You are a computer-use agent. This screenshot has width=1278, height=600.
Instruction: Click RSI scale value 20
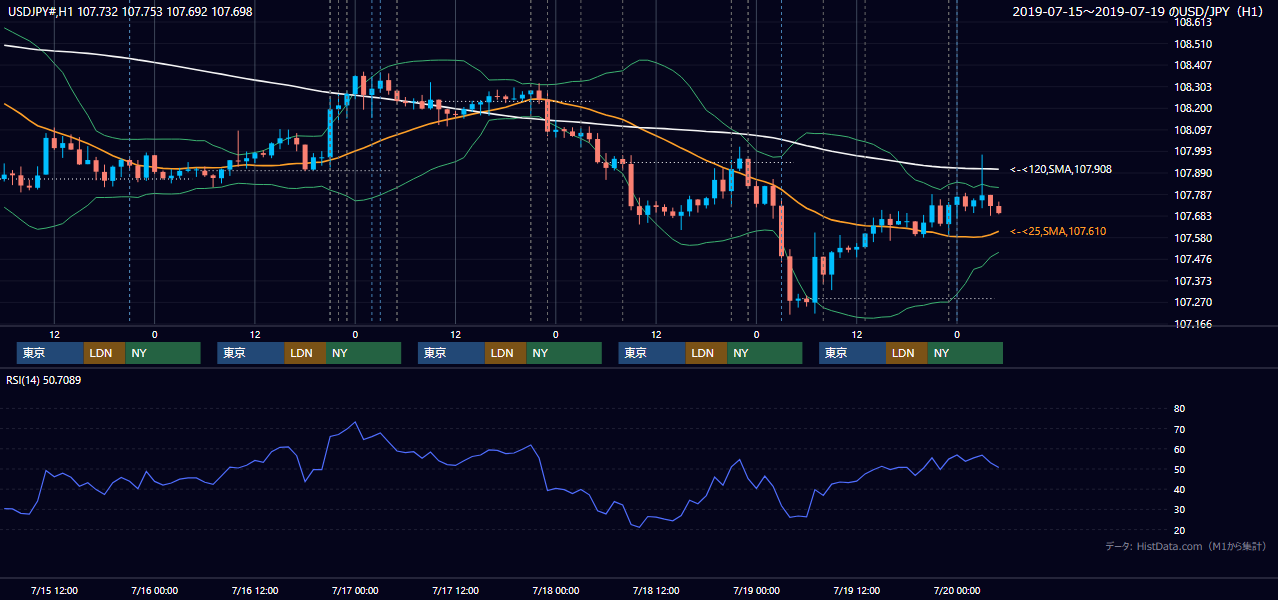tap(1179, 531)
